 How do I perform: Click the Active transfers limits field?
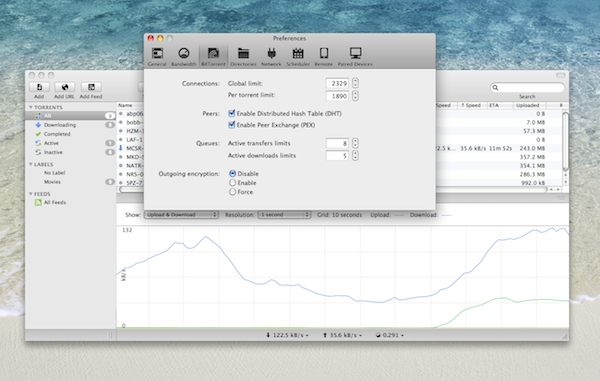coord(337,143)
